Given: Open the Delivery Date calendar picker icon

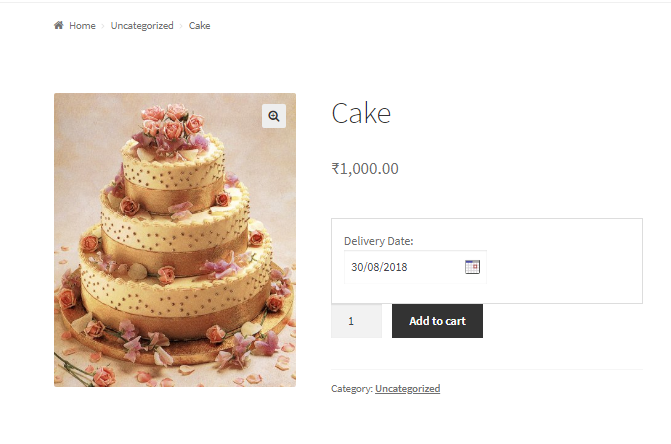Looking at the screenshot, I should (473, 267).
